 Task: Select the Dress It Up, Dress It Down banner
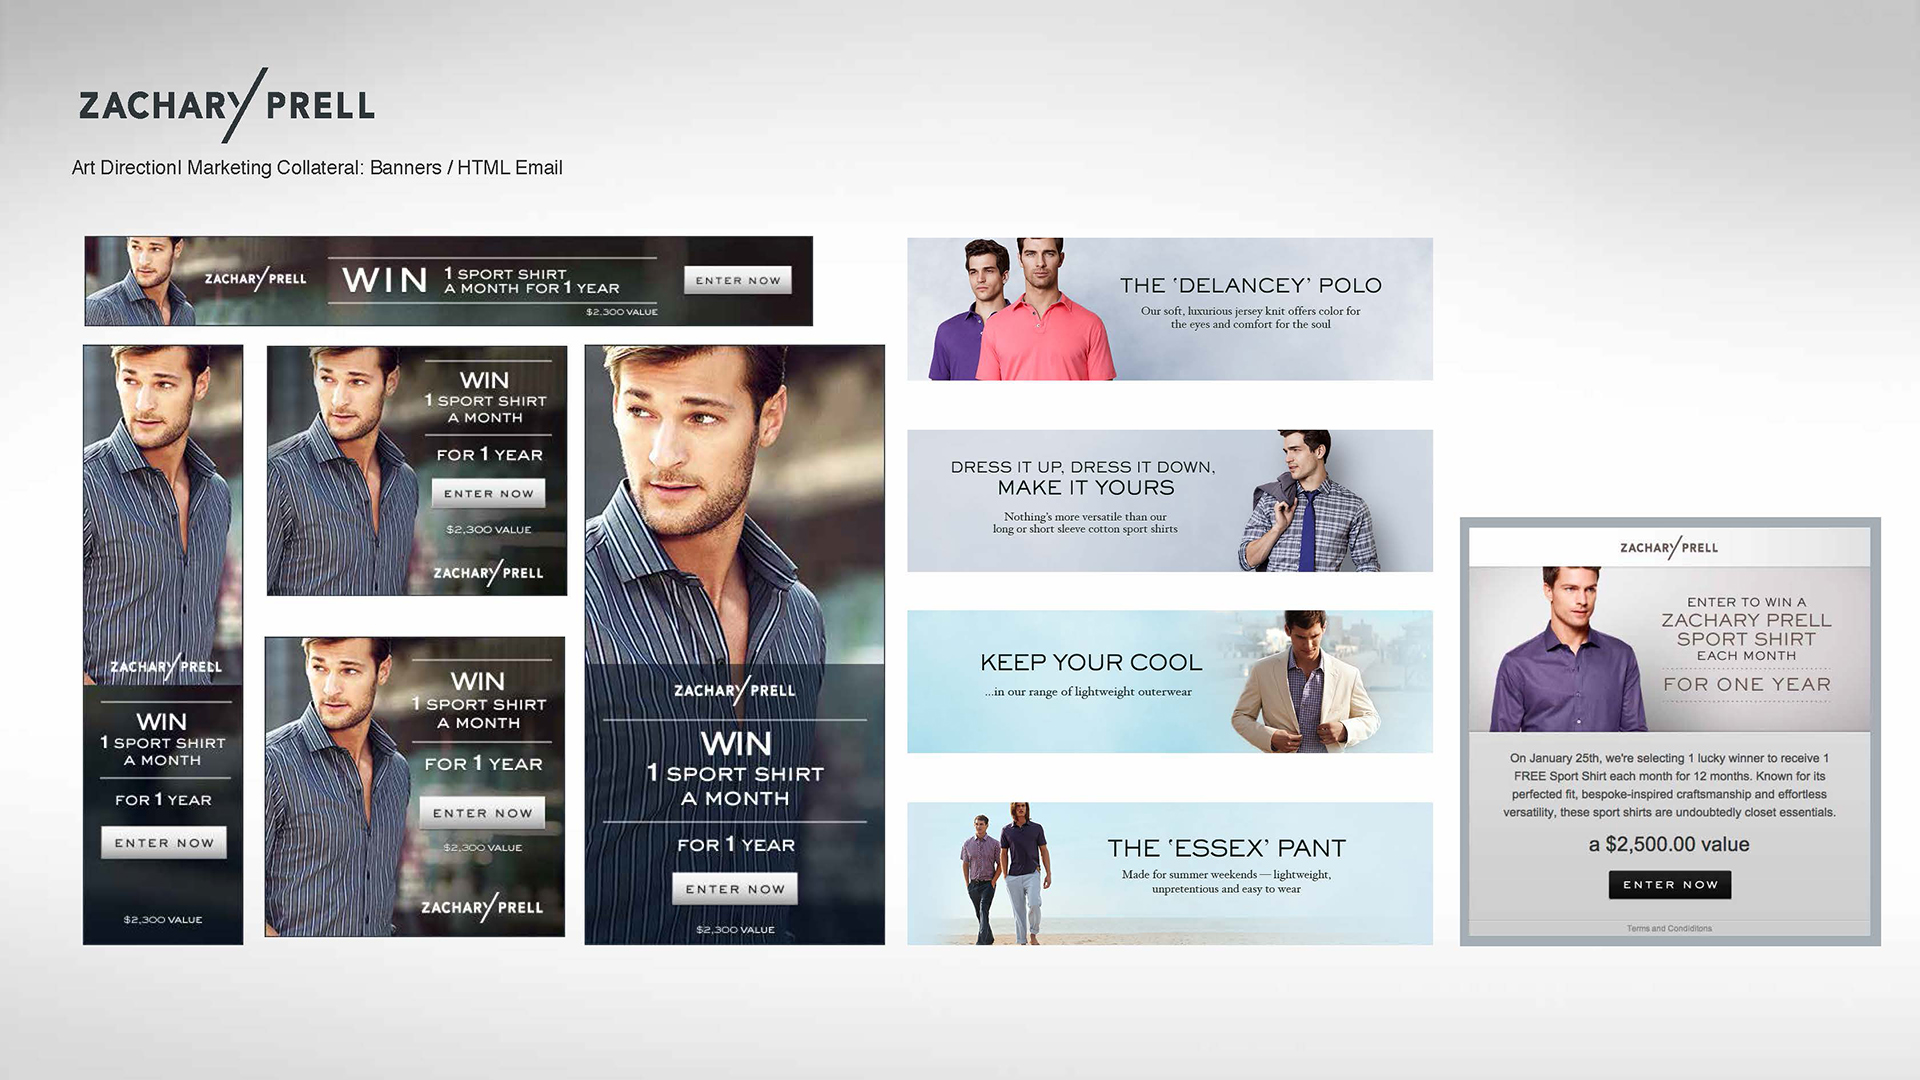coord(1084,478)
